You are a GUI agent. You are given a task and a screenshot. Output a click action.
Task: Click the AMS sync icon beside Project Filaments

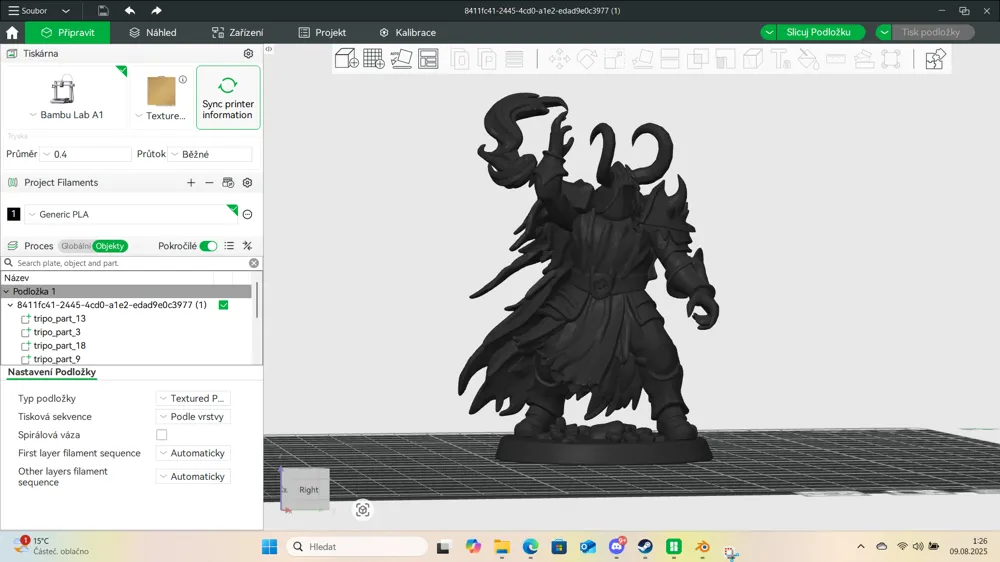[x=228, y=182]
